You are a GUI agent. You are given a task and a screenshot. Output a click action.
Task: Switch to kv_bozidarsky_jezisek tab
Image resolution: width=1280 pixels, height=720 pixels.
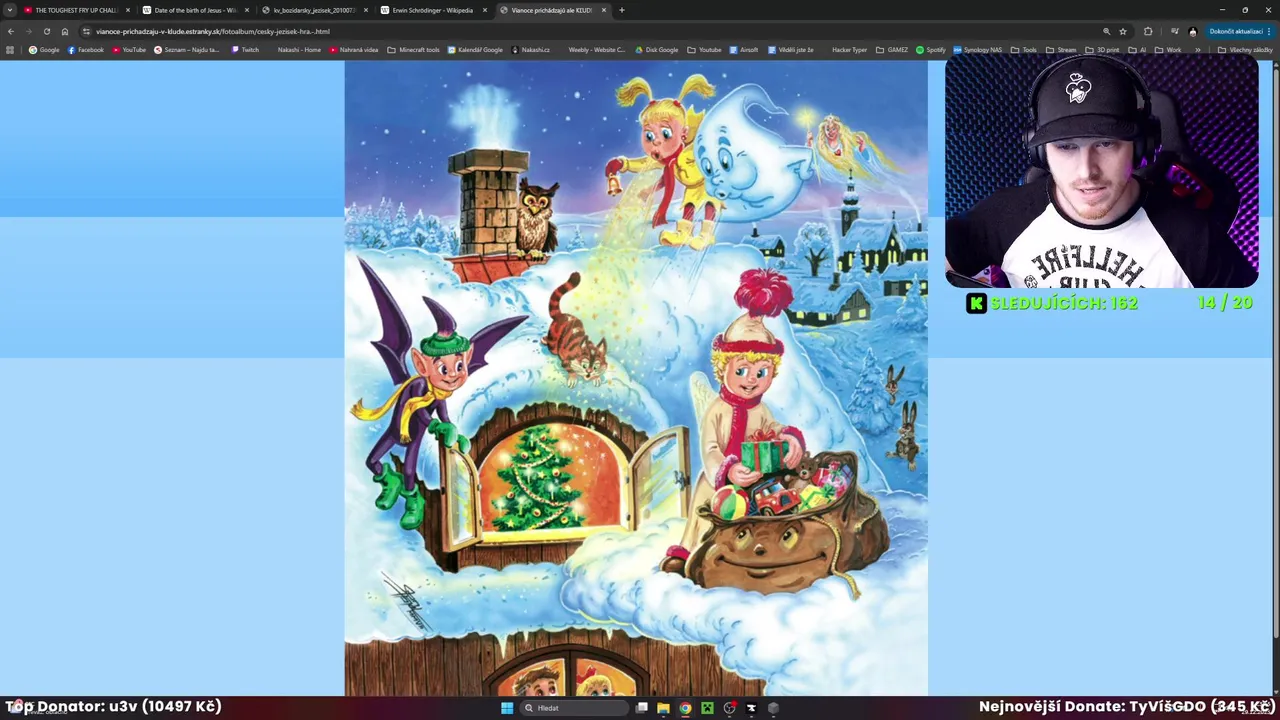click(x=314, y=10)
